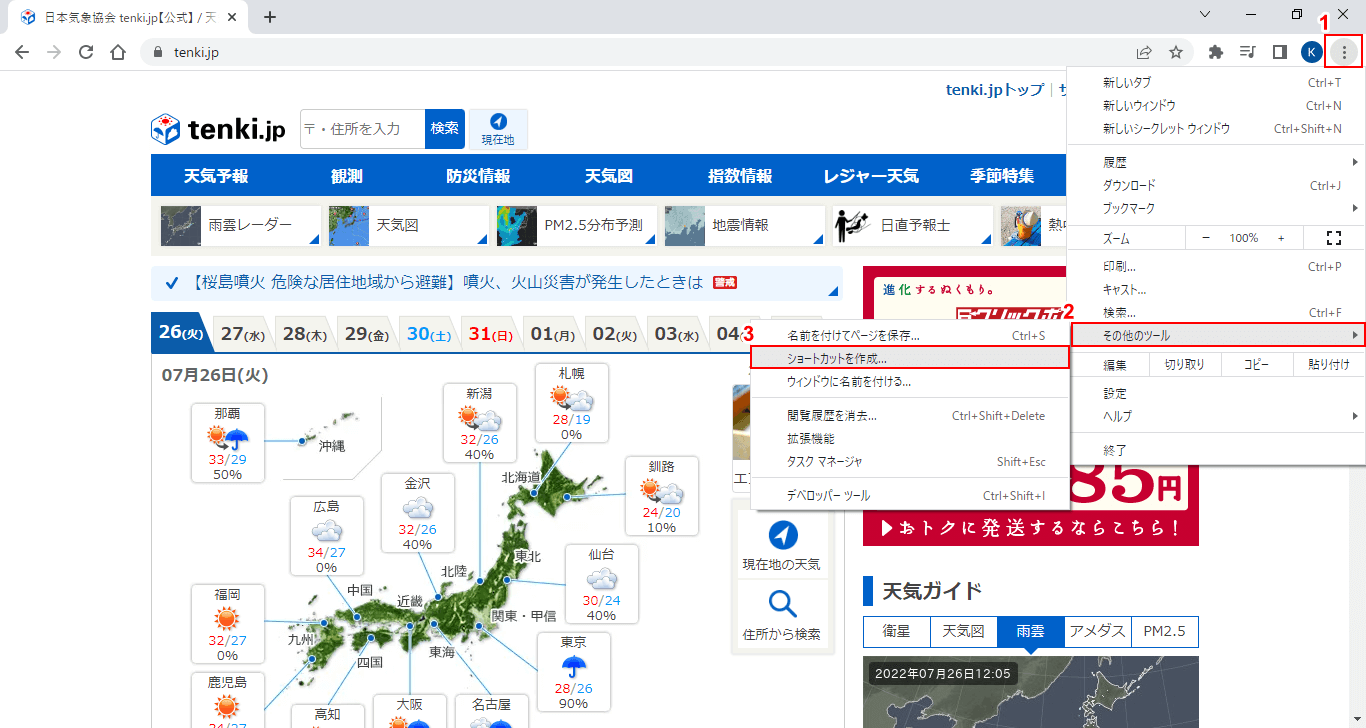Click the 住所から検索 magnifier icon
The width and height of the screenshot is (1366, 728).
[x=783, y=603]
